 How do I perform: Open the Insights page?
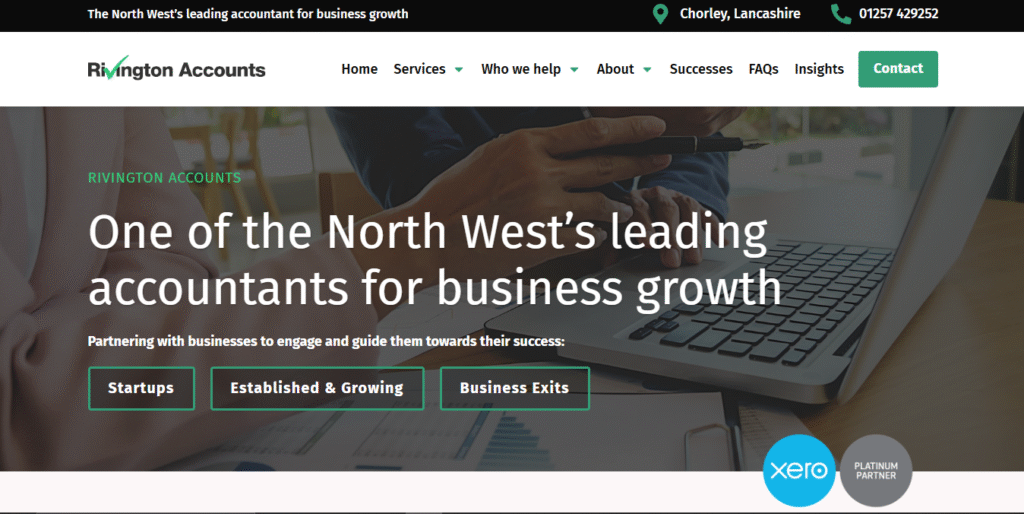tap(819, 69)
